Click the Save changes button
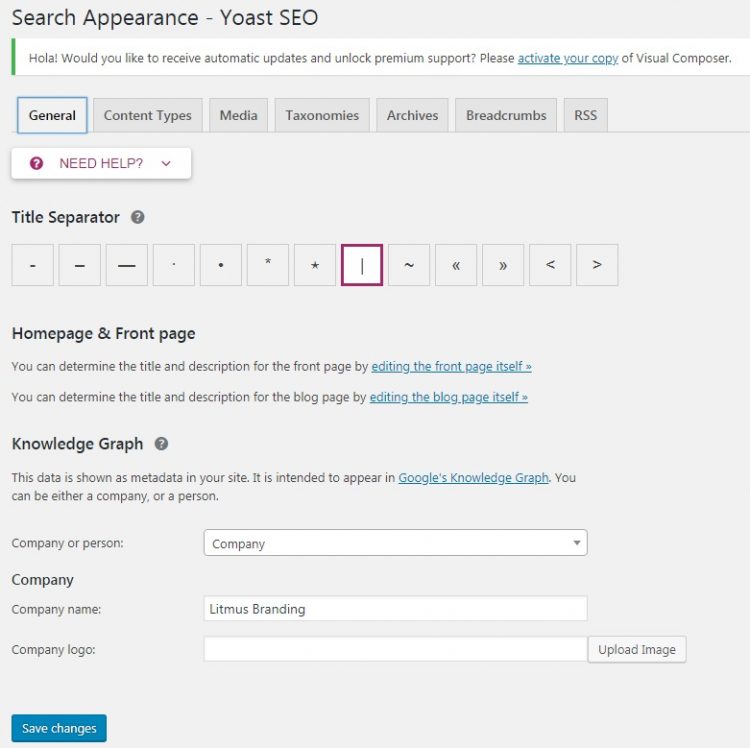 (59, 728)
